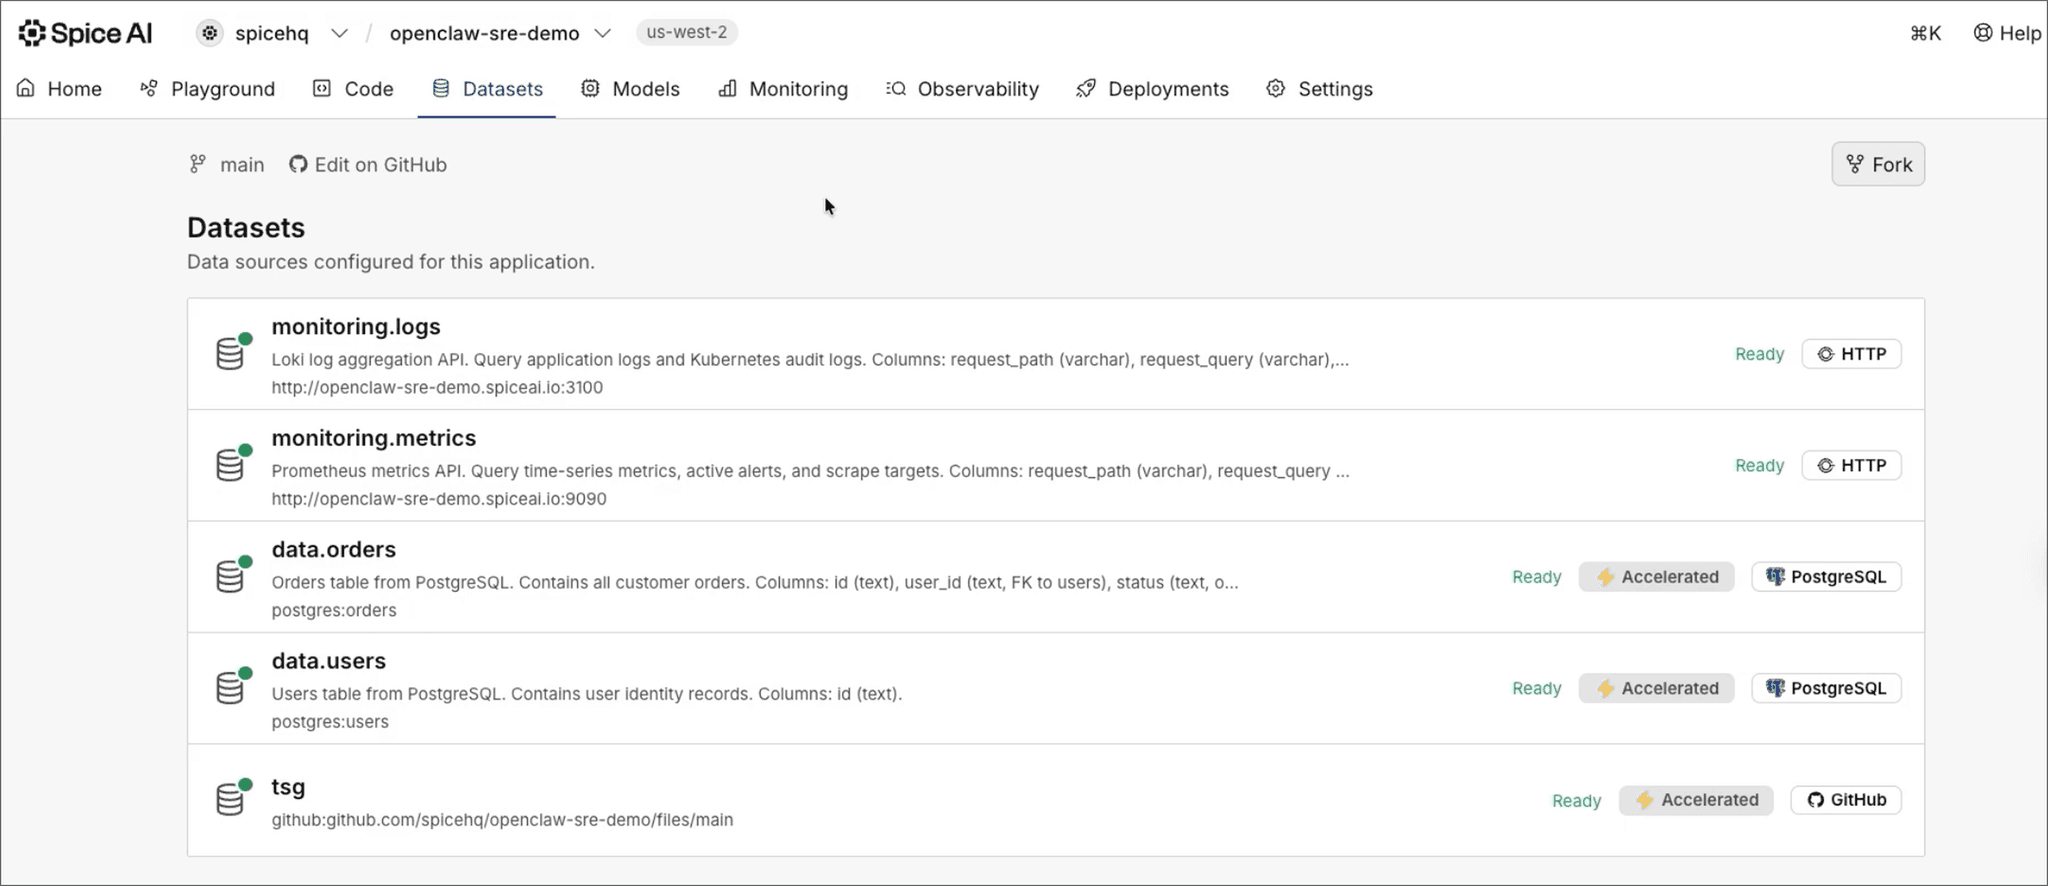Click the URL http://openclaw-sre-demo.spiceai.io:3100
2048x886 pixels.
tap(437, 388)
